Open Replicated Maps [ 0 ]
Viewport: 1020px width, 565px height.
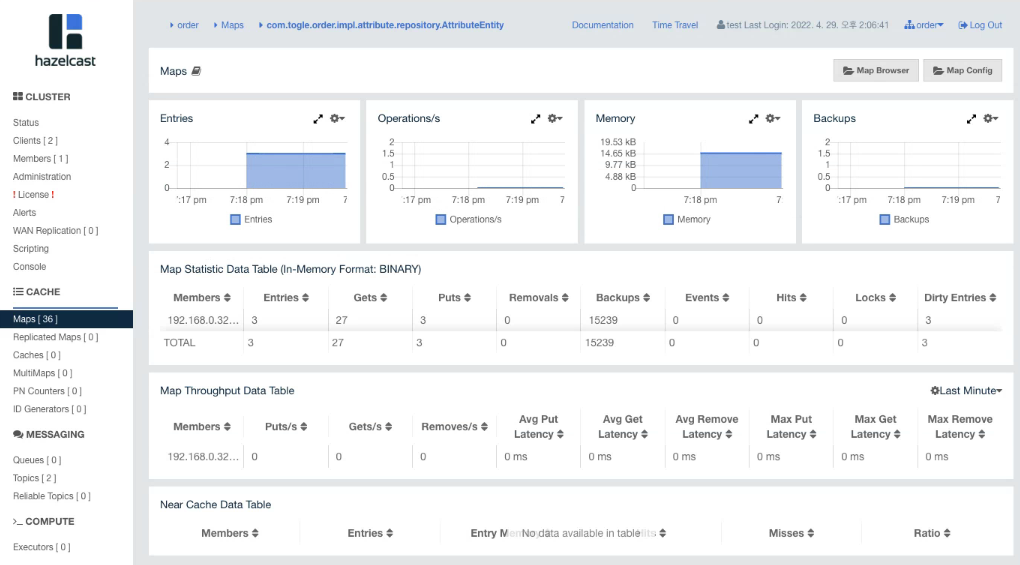click(55, 337)
